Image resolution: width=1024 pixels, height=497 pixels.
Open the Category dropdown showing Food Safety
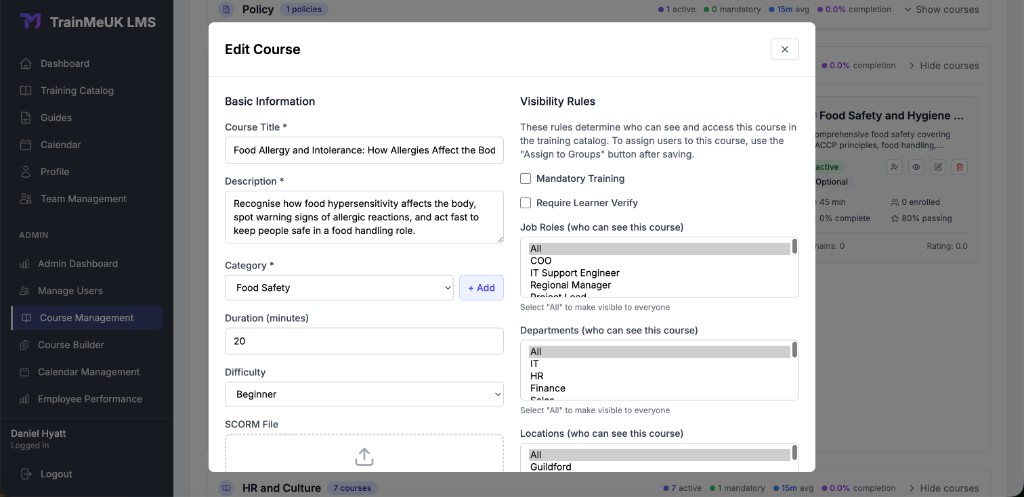(x=339, y=287)
